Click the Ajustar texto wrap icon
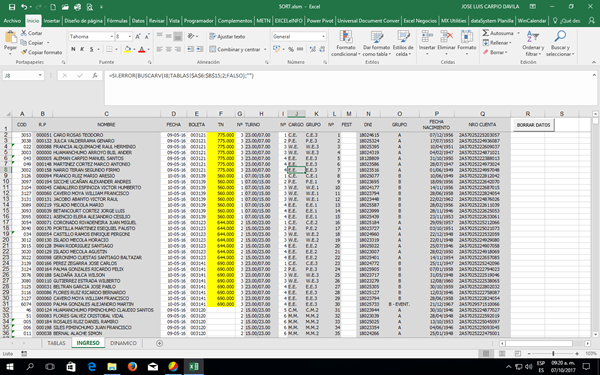 click(x=212, y=36)
